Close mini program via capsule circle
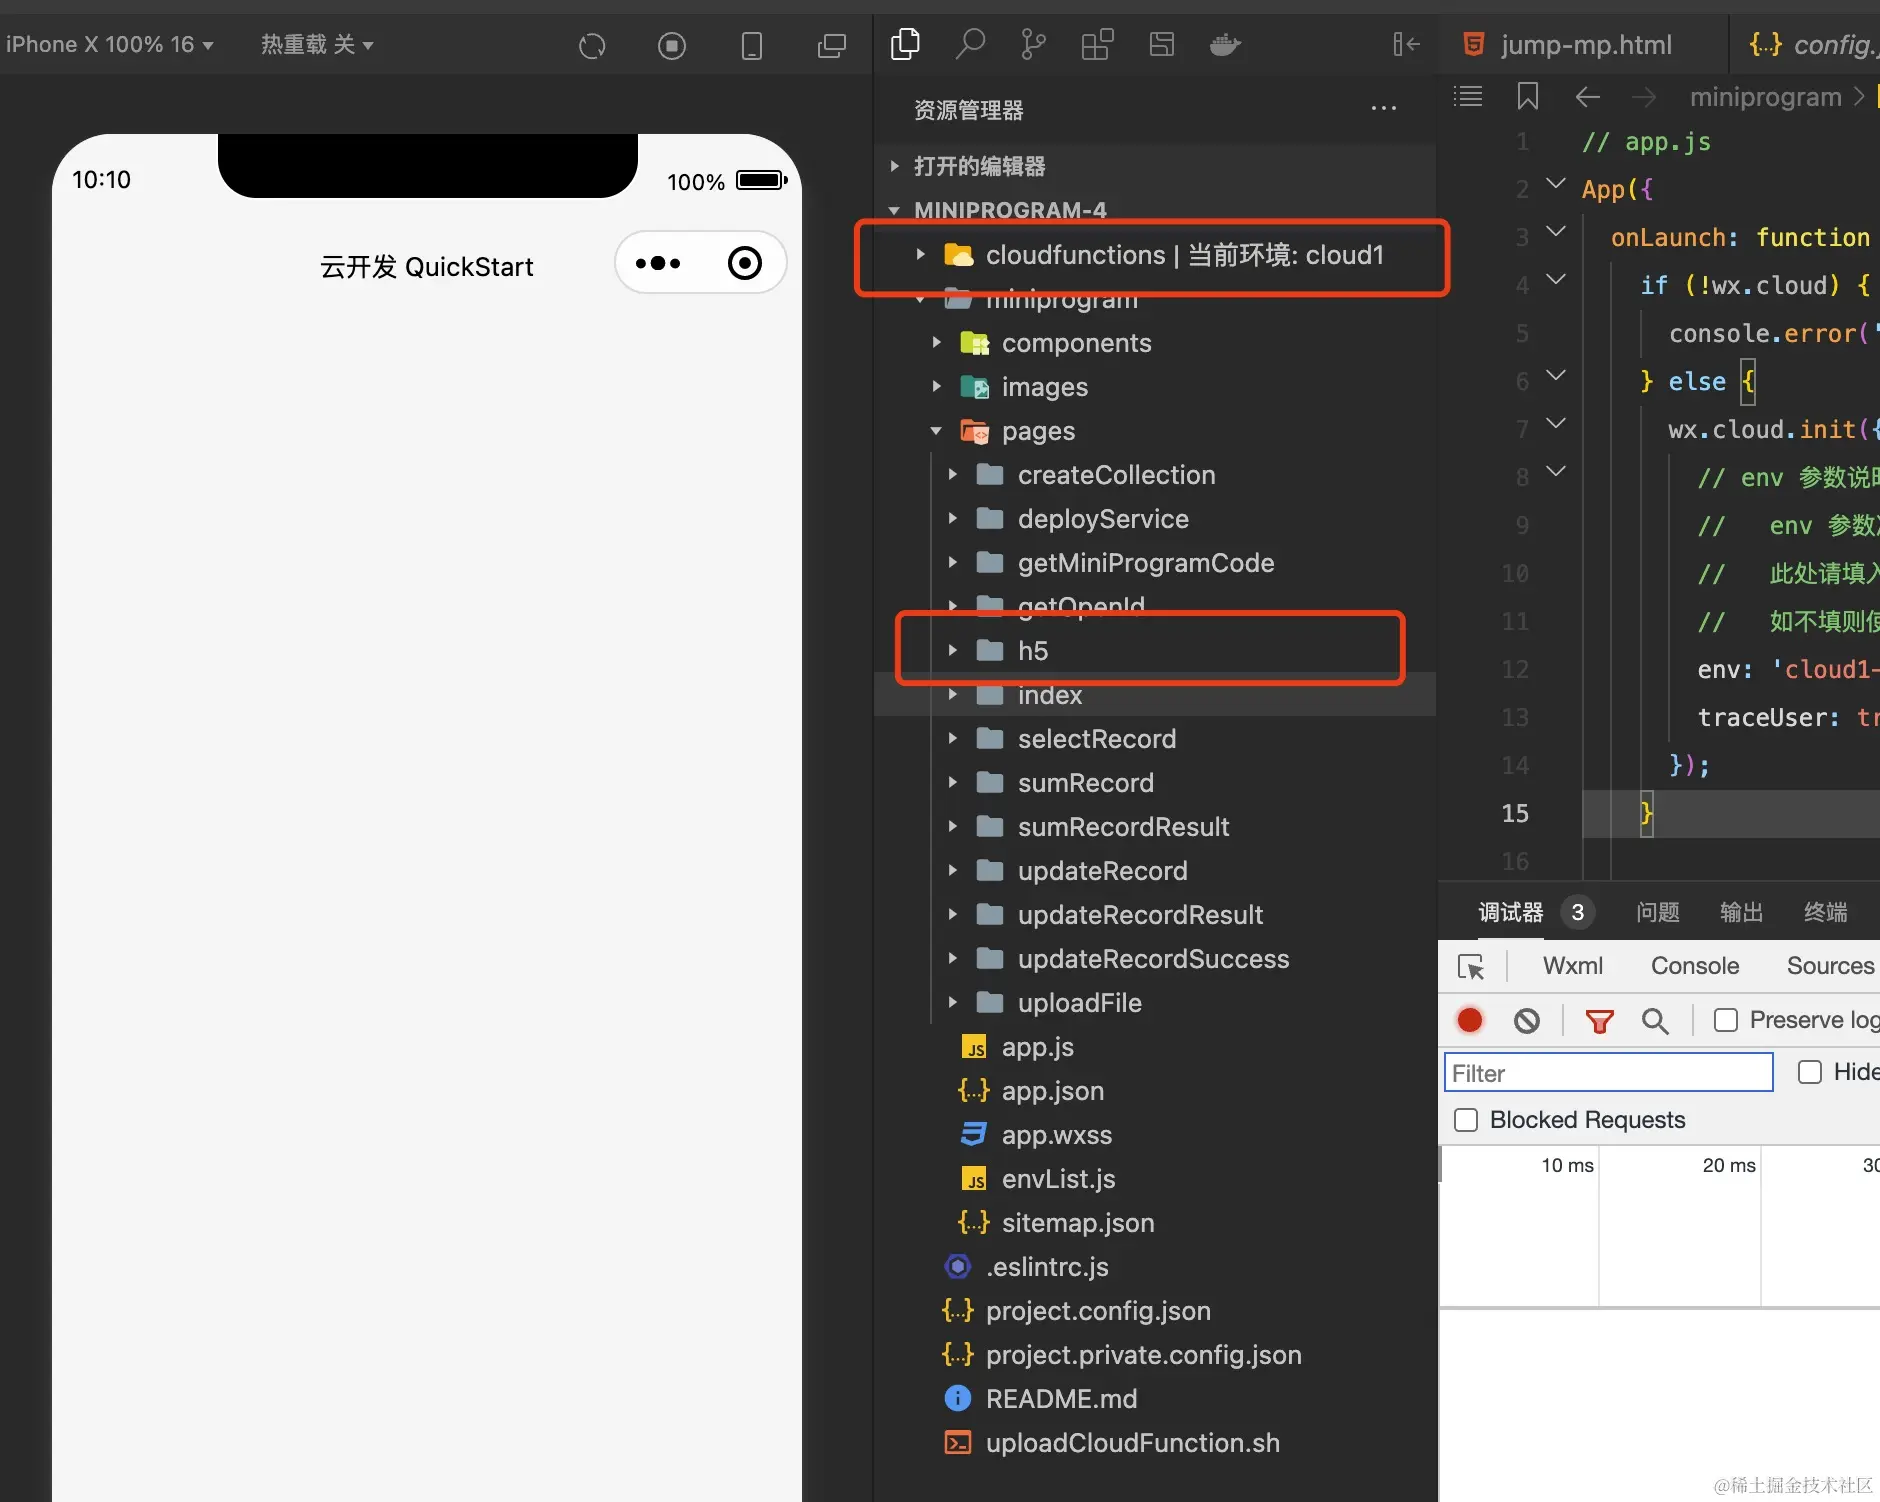 coord(745,263)
